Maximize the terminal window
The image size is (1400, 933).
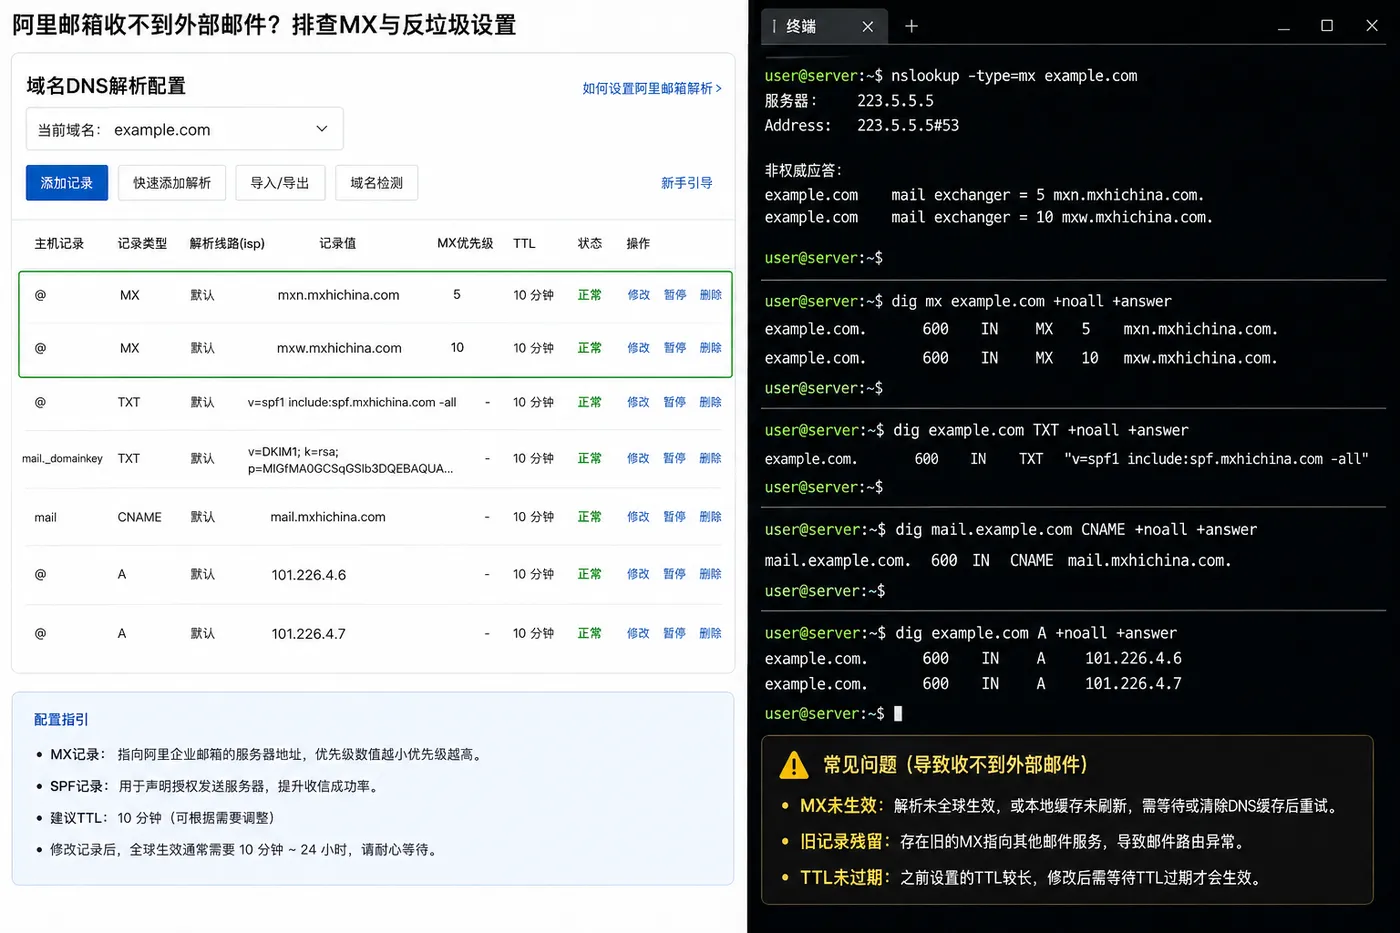1327,26
